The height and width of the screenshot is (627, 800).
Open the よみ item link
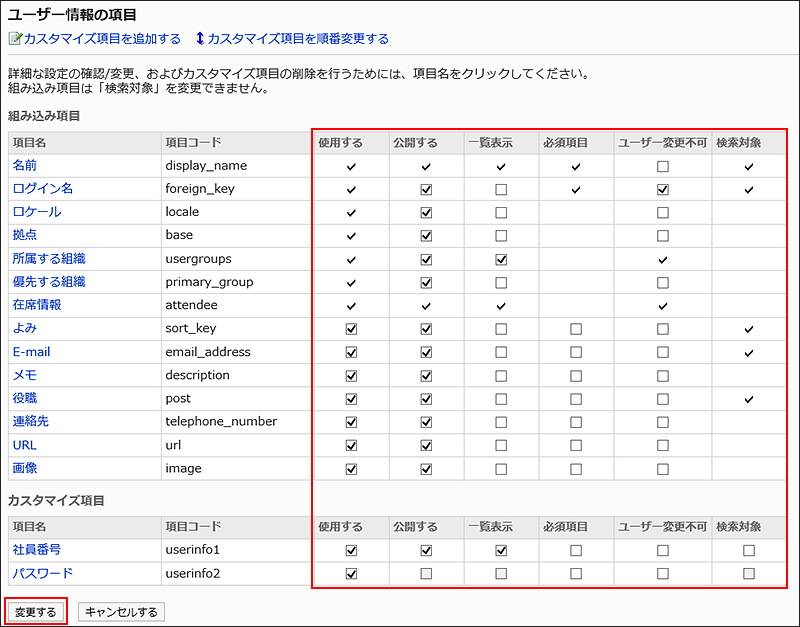coord(24,328)
